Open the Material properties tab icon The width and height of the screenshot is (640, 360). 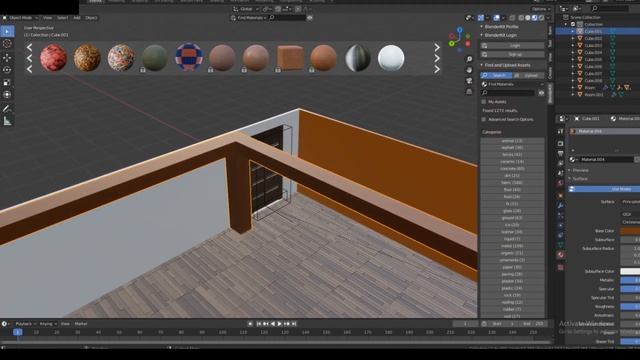tap(560, 255)
